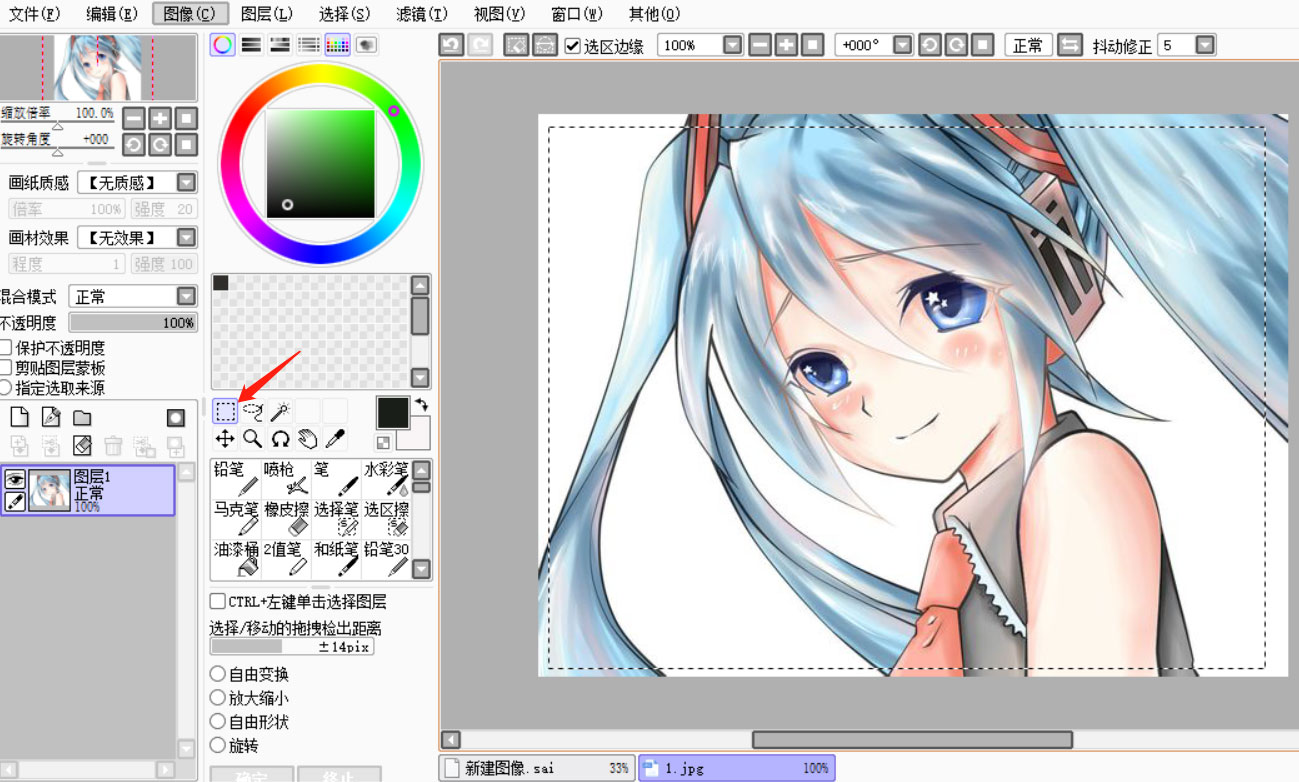Hide 图层1 using the eye icon
Screen dimensions: 1299x782
click(x=15, y=480)
